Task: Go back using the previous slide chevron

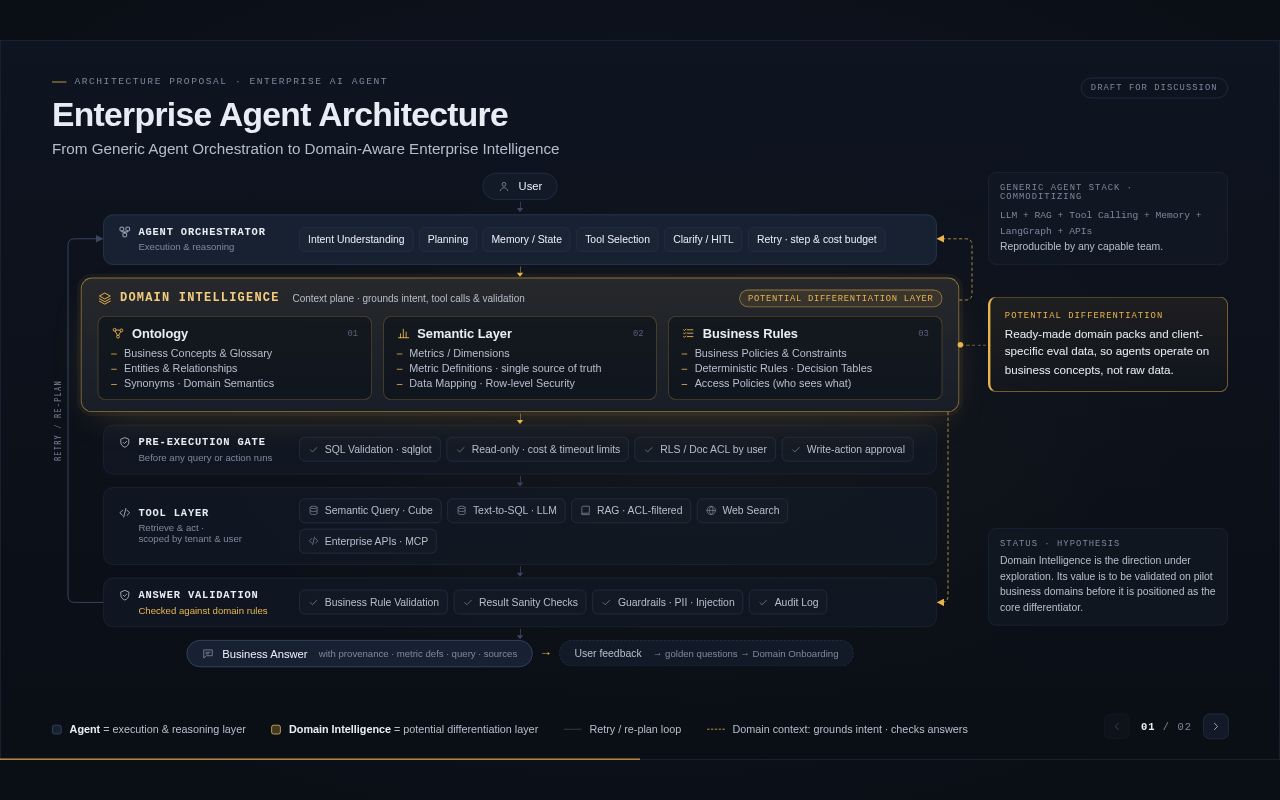Action: pyautogui.click(x=1117, y=727)
